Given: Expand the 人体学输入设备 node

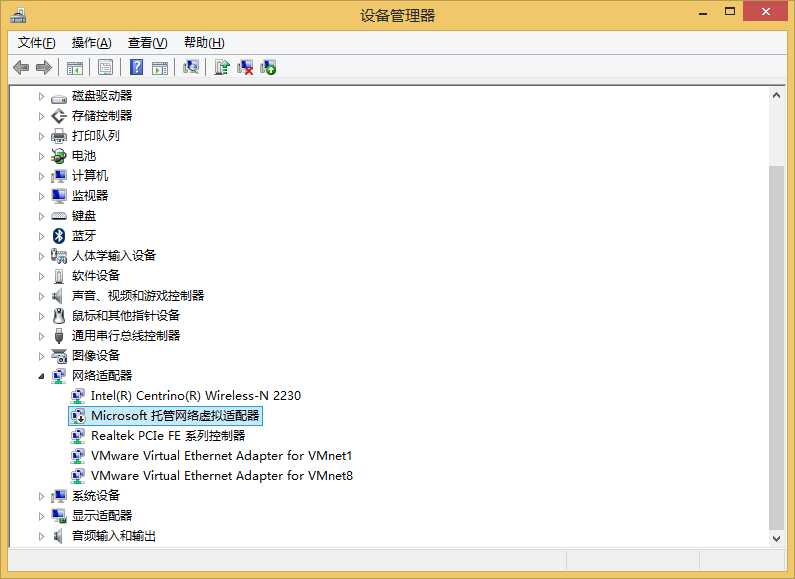Looking at the screenshot, I should coord(41,256).
